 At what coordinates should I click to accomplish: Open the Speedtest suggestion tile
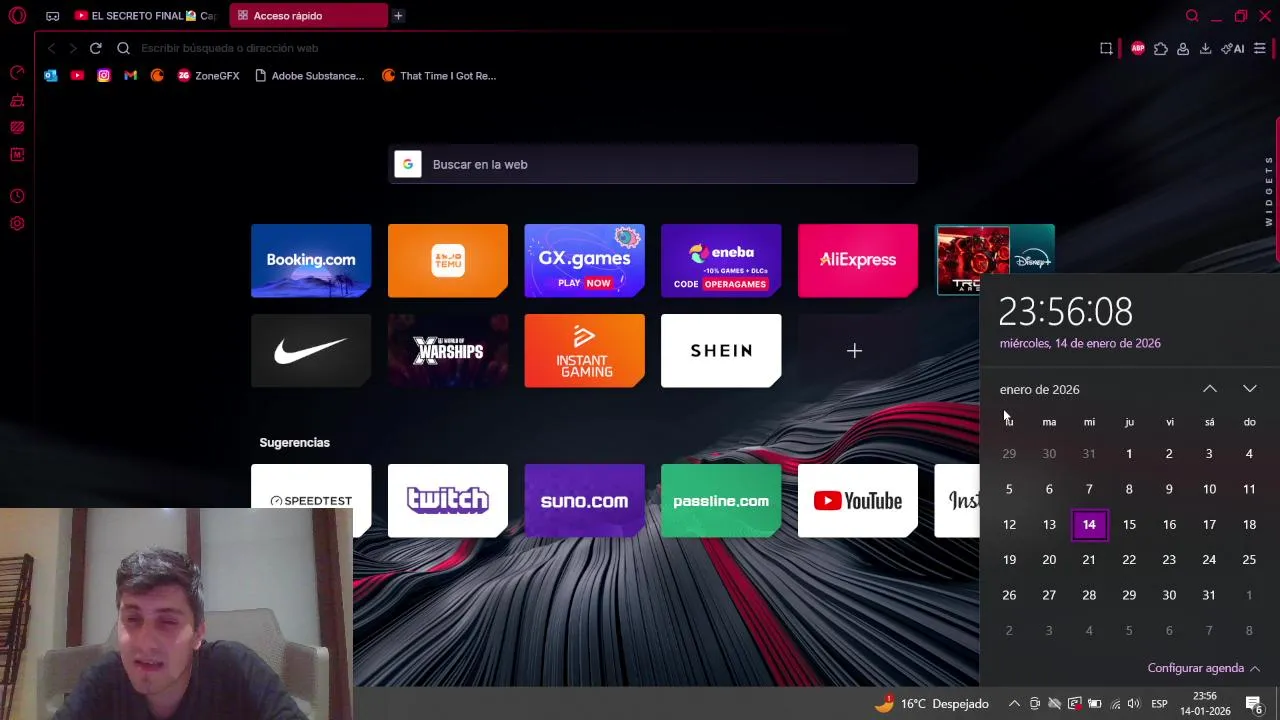tap(311, 500)
